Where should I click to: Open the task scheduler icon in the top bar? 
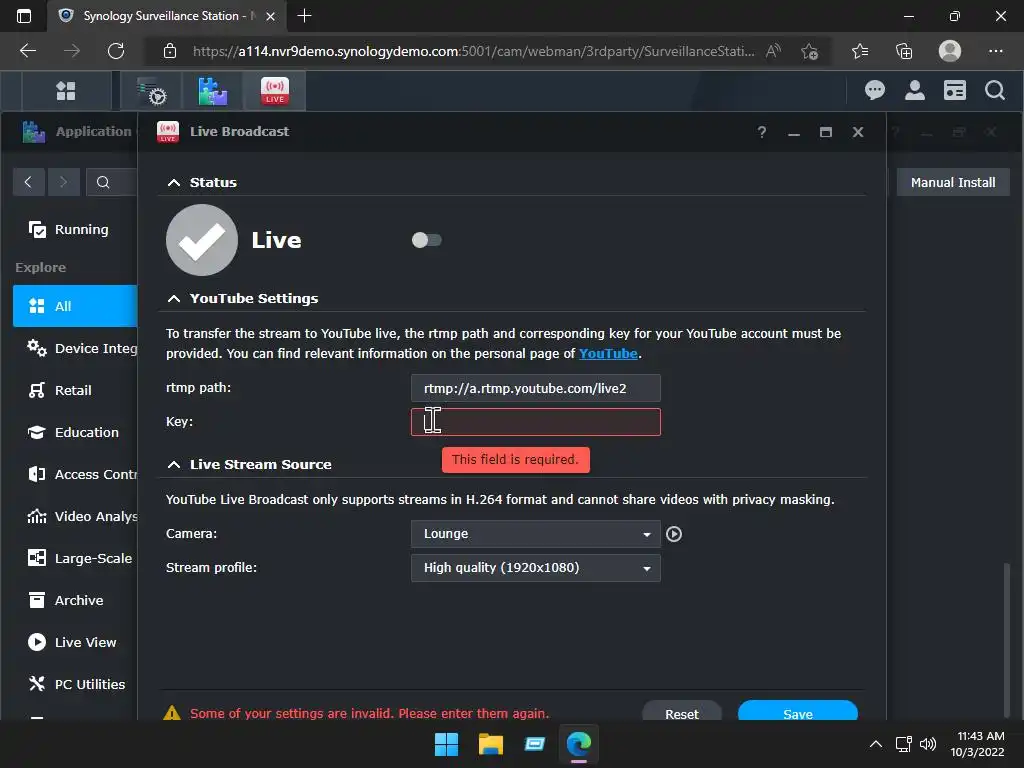152,91
